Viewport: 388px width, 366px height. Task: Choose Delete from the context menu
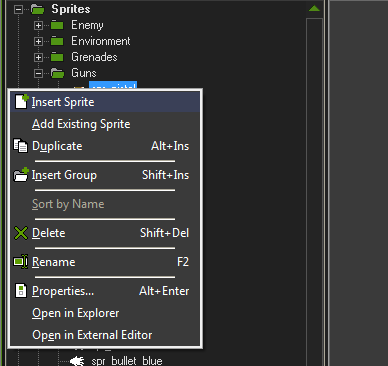pos(105,233)
